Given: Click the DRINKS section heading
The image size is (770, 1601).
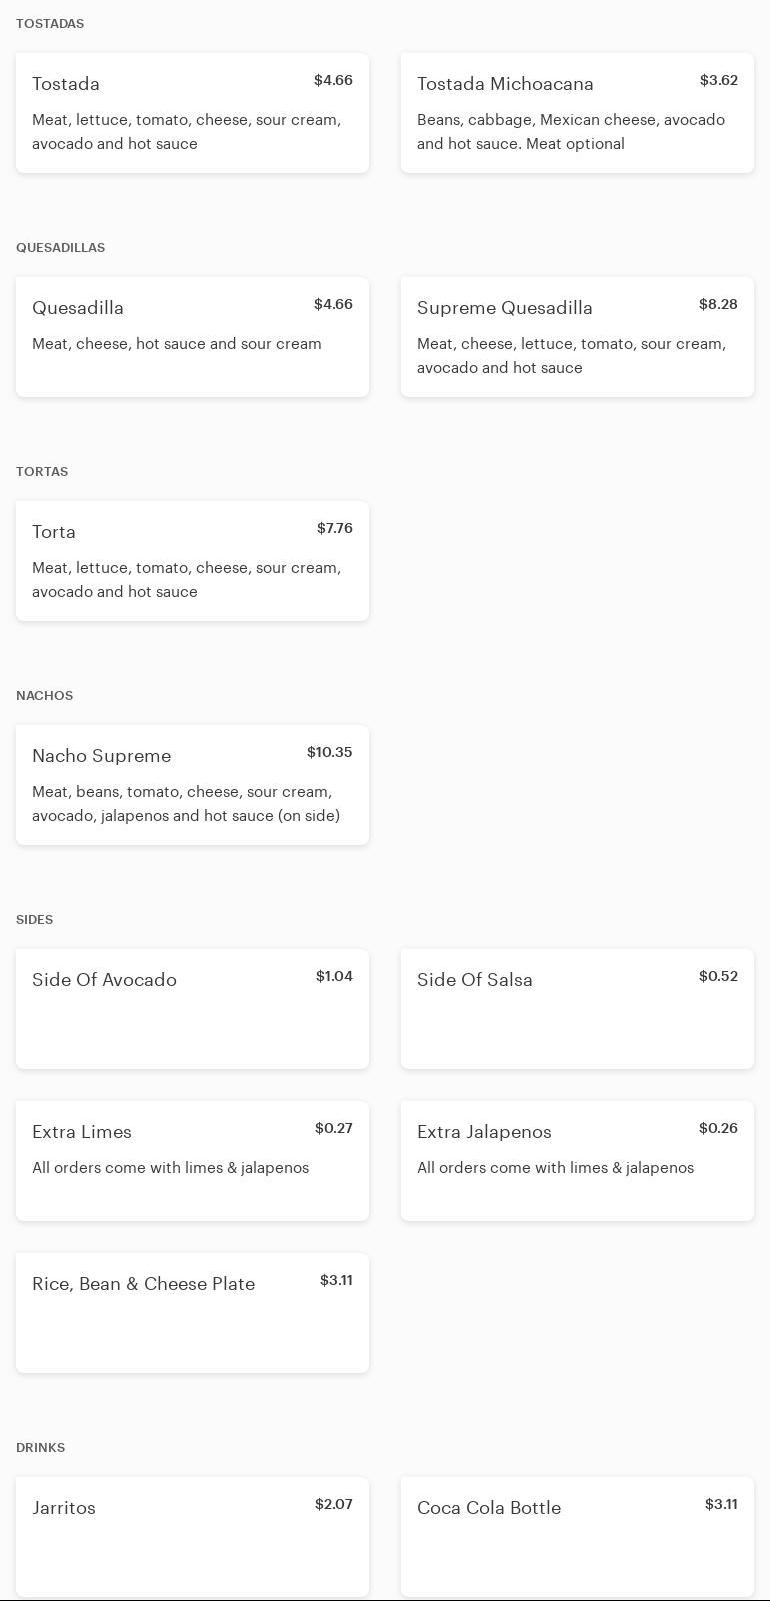Looking at the screenshot, I should 41,1447.
